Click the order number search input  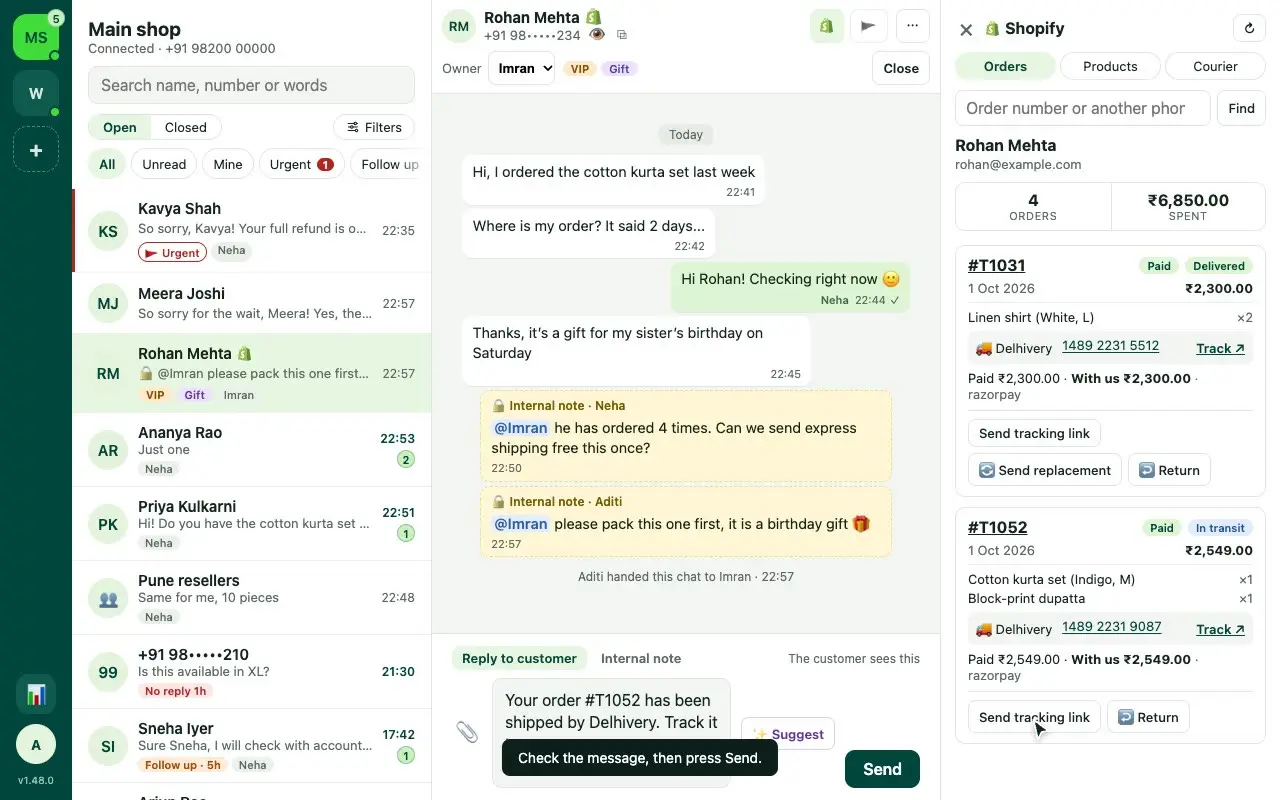tap(1083, 108)
